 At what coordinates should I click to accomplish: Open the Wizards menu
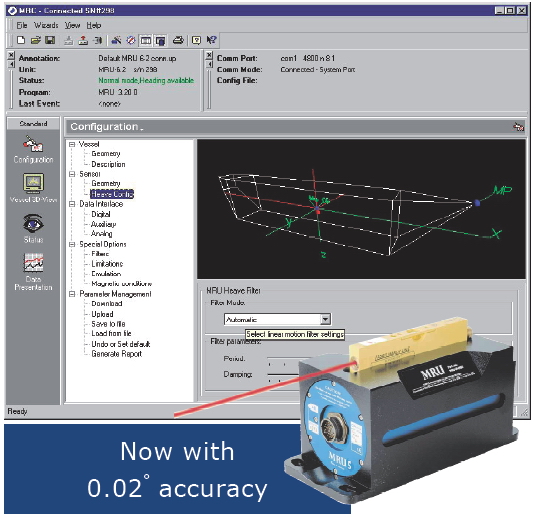(x=46, y=25)
